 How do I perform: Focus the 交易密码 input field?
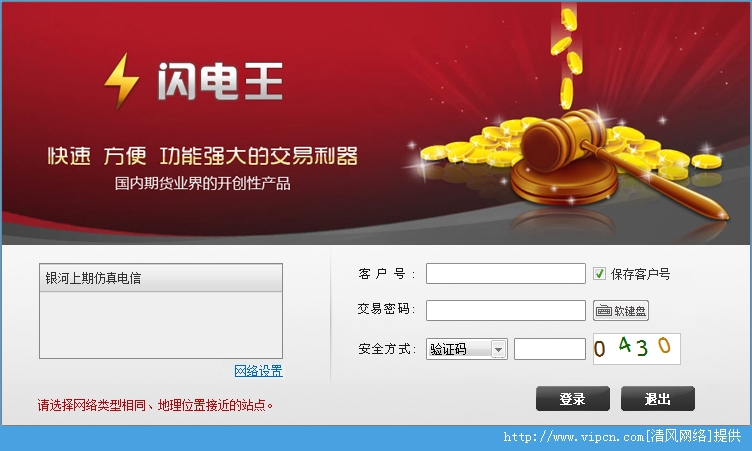(505, 310)
